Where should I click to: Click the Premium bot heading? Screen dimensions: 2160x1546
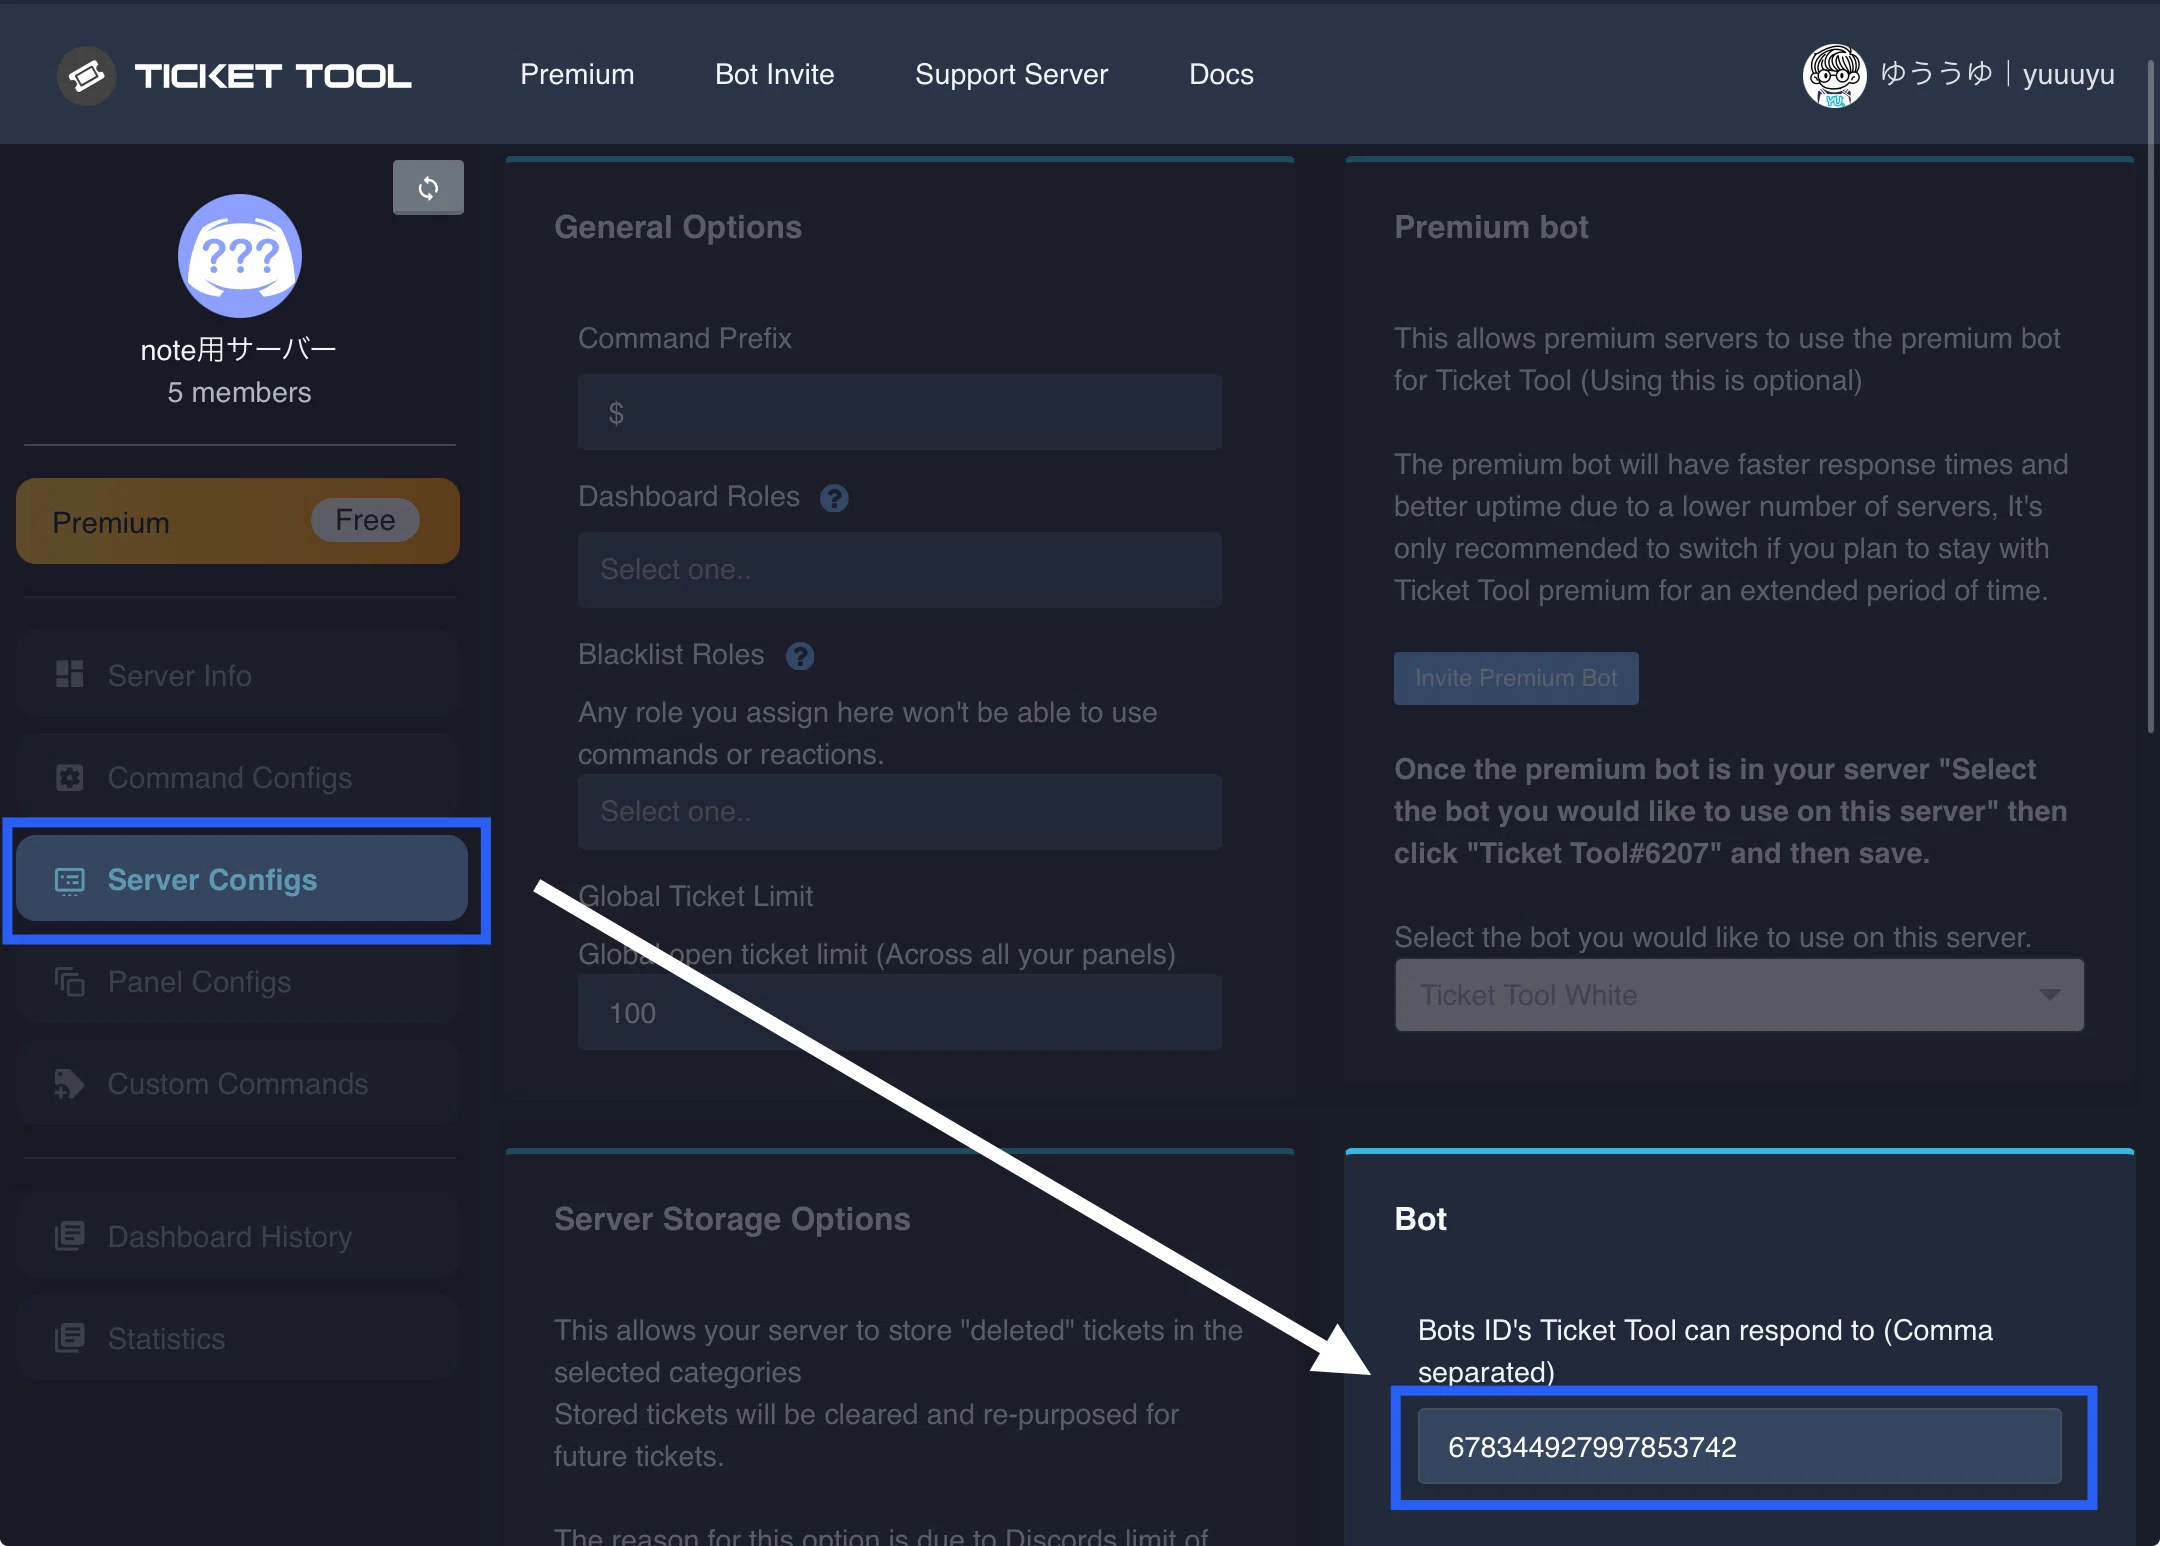pyautogui.click(x=1491, y=227)
